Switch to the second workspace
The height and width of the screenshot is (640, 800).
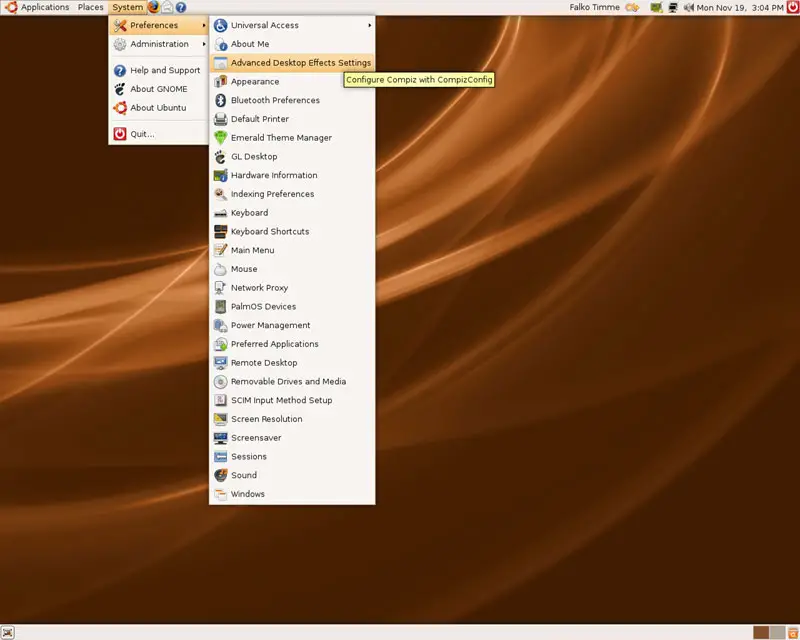[x=777, y=633]
